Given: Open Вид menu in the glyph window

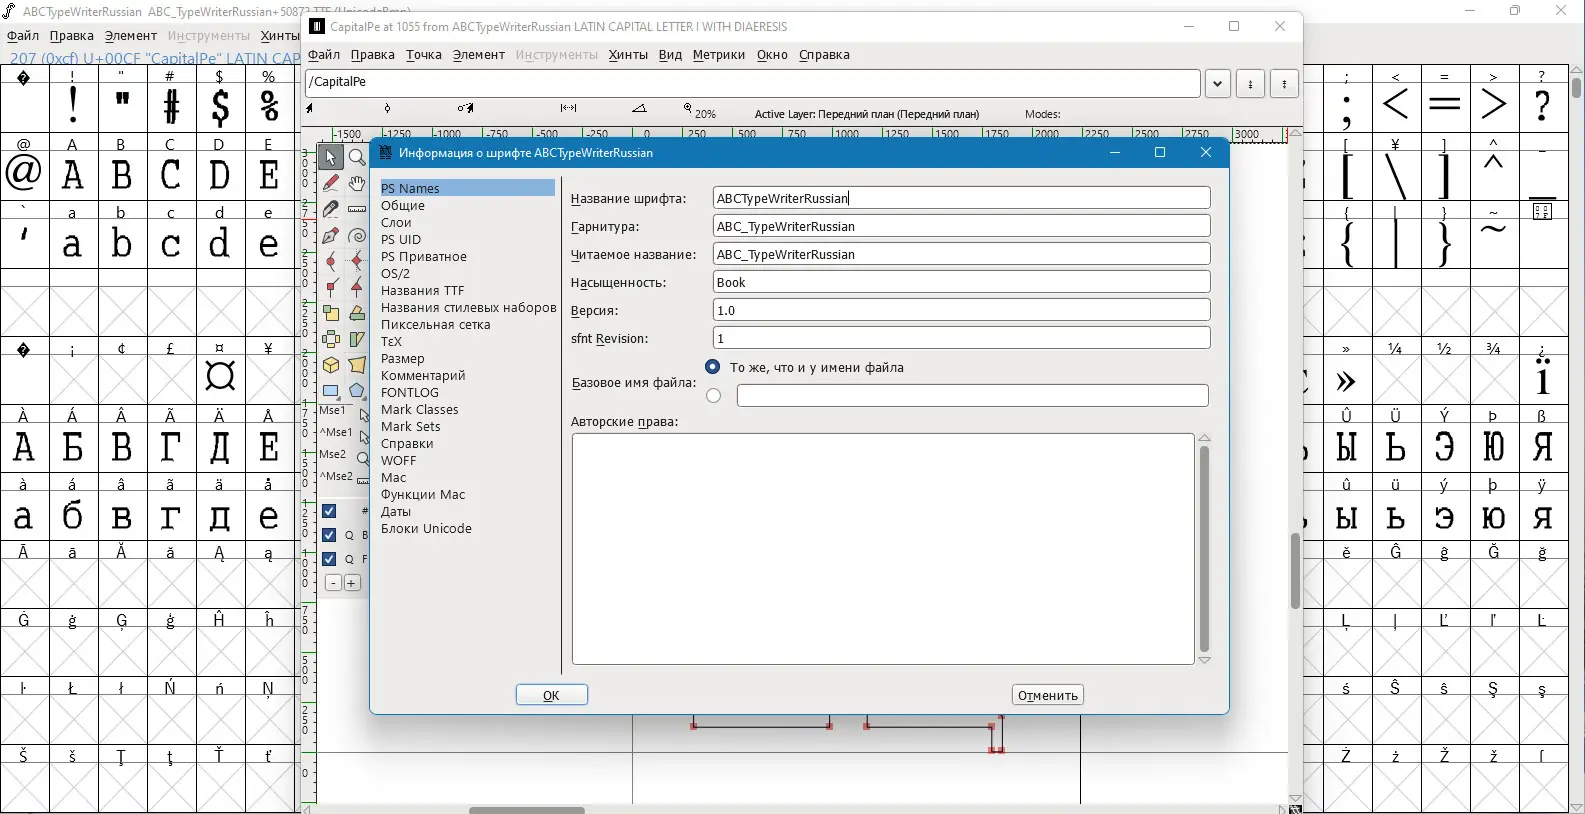Looking at the screenshot, I should pyautogui.click(x=670, y=55).
